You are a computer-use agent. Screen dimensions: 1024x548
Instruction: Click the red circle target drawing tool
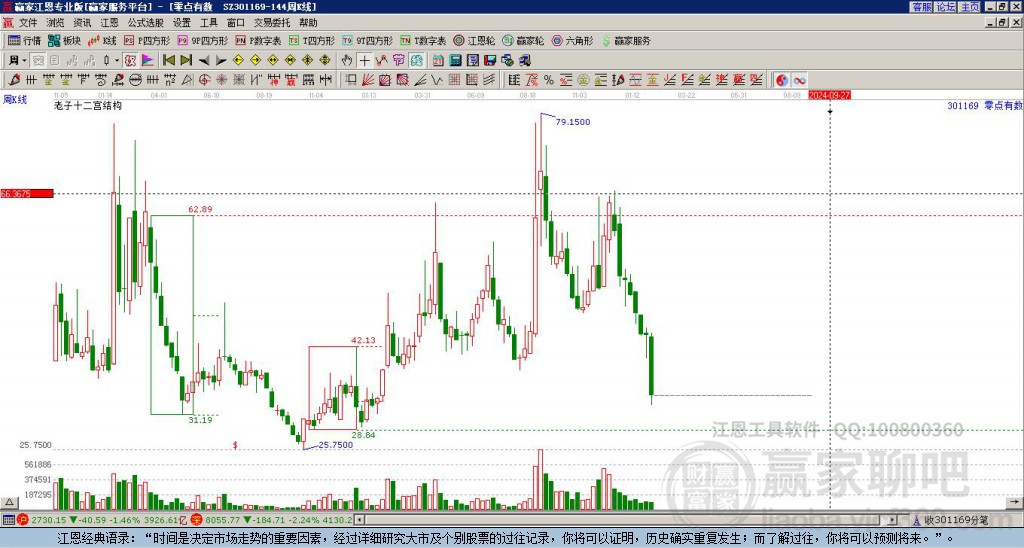click(x=204, y=80)
